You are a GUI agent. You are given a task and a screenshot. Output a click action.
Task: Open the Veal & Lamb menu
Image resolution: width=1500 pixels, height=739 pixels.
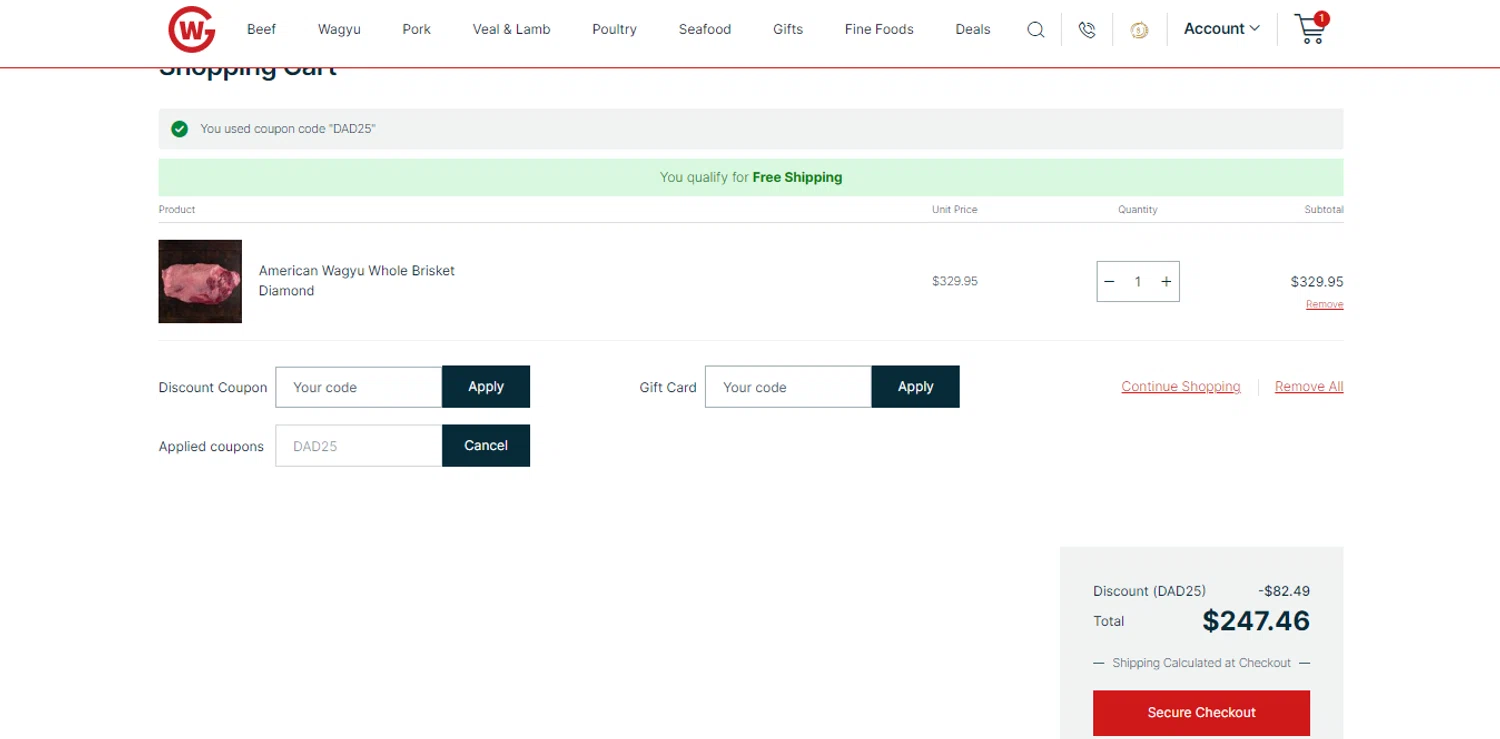point(511,29)
